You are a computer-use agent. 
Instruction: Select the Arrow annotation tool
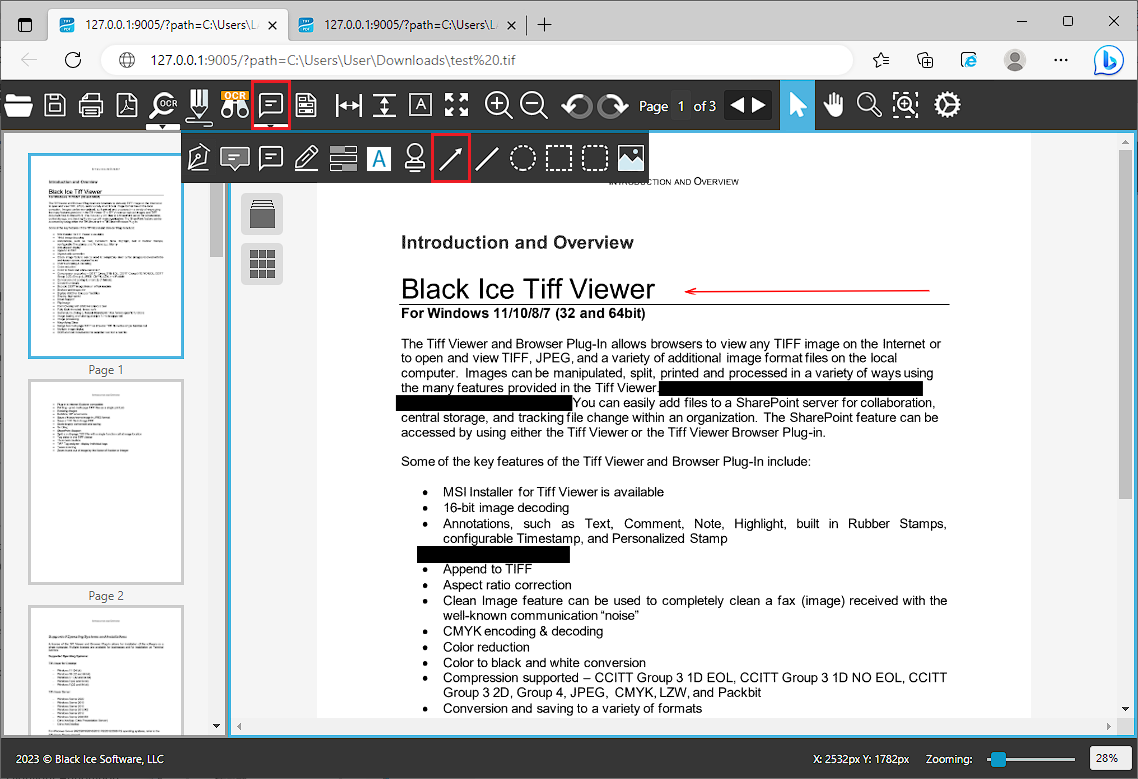click(x=451, y=158)
